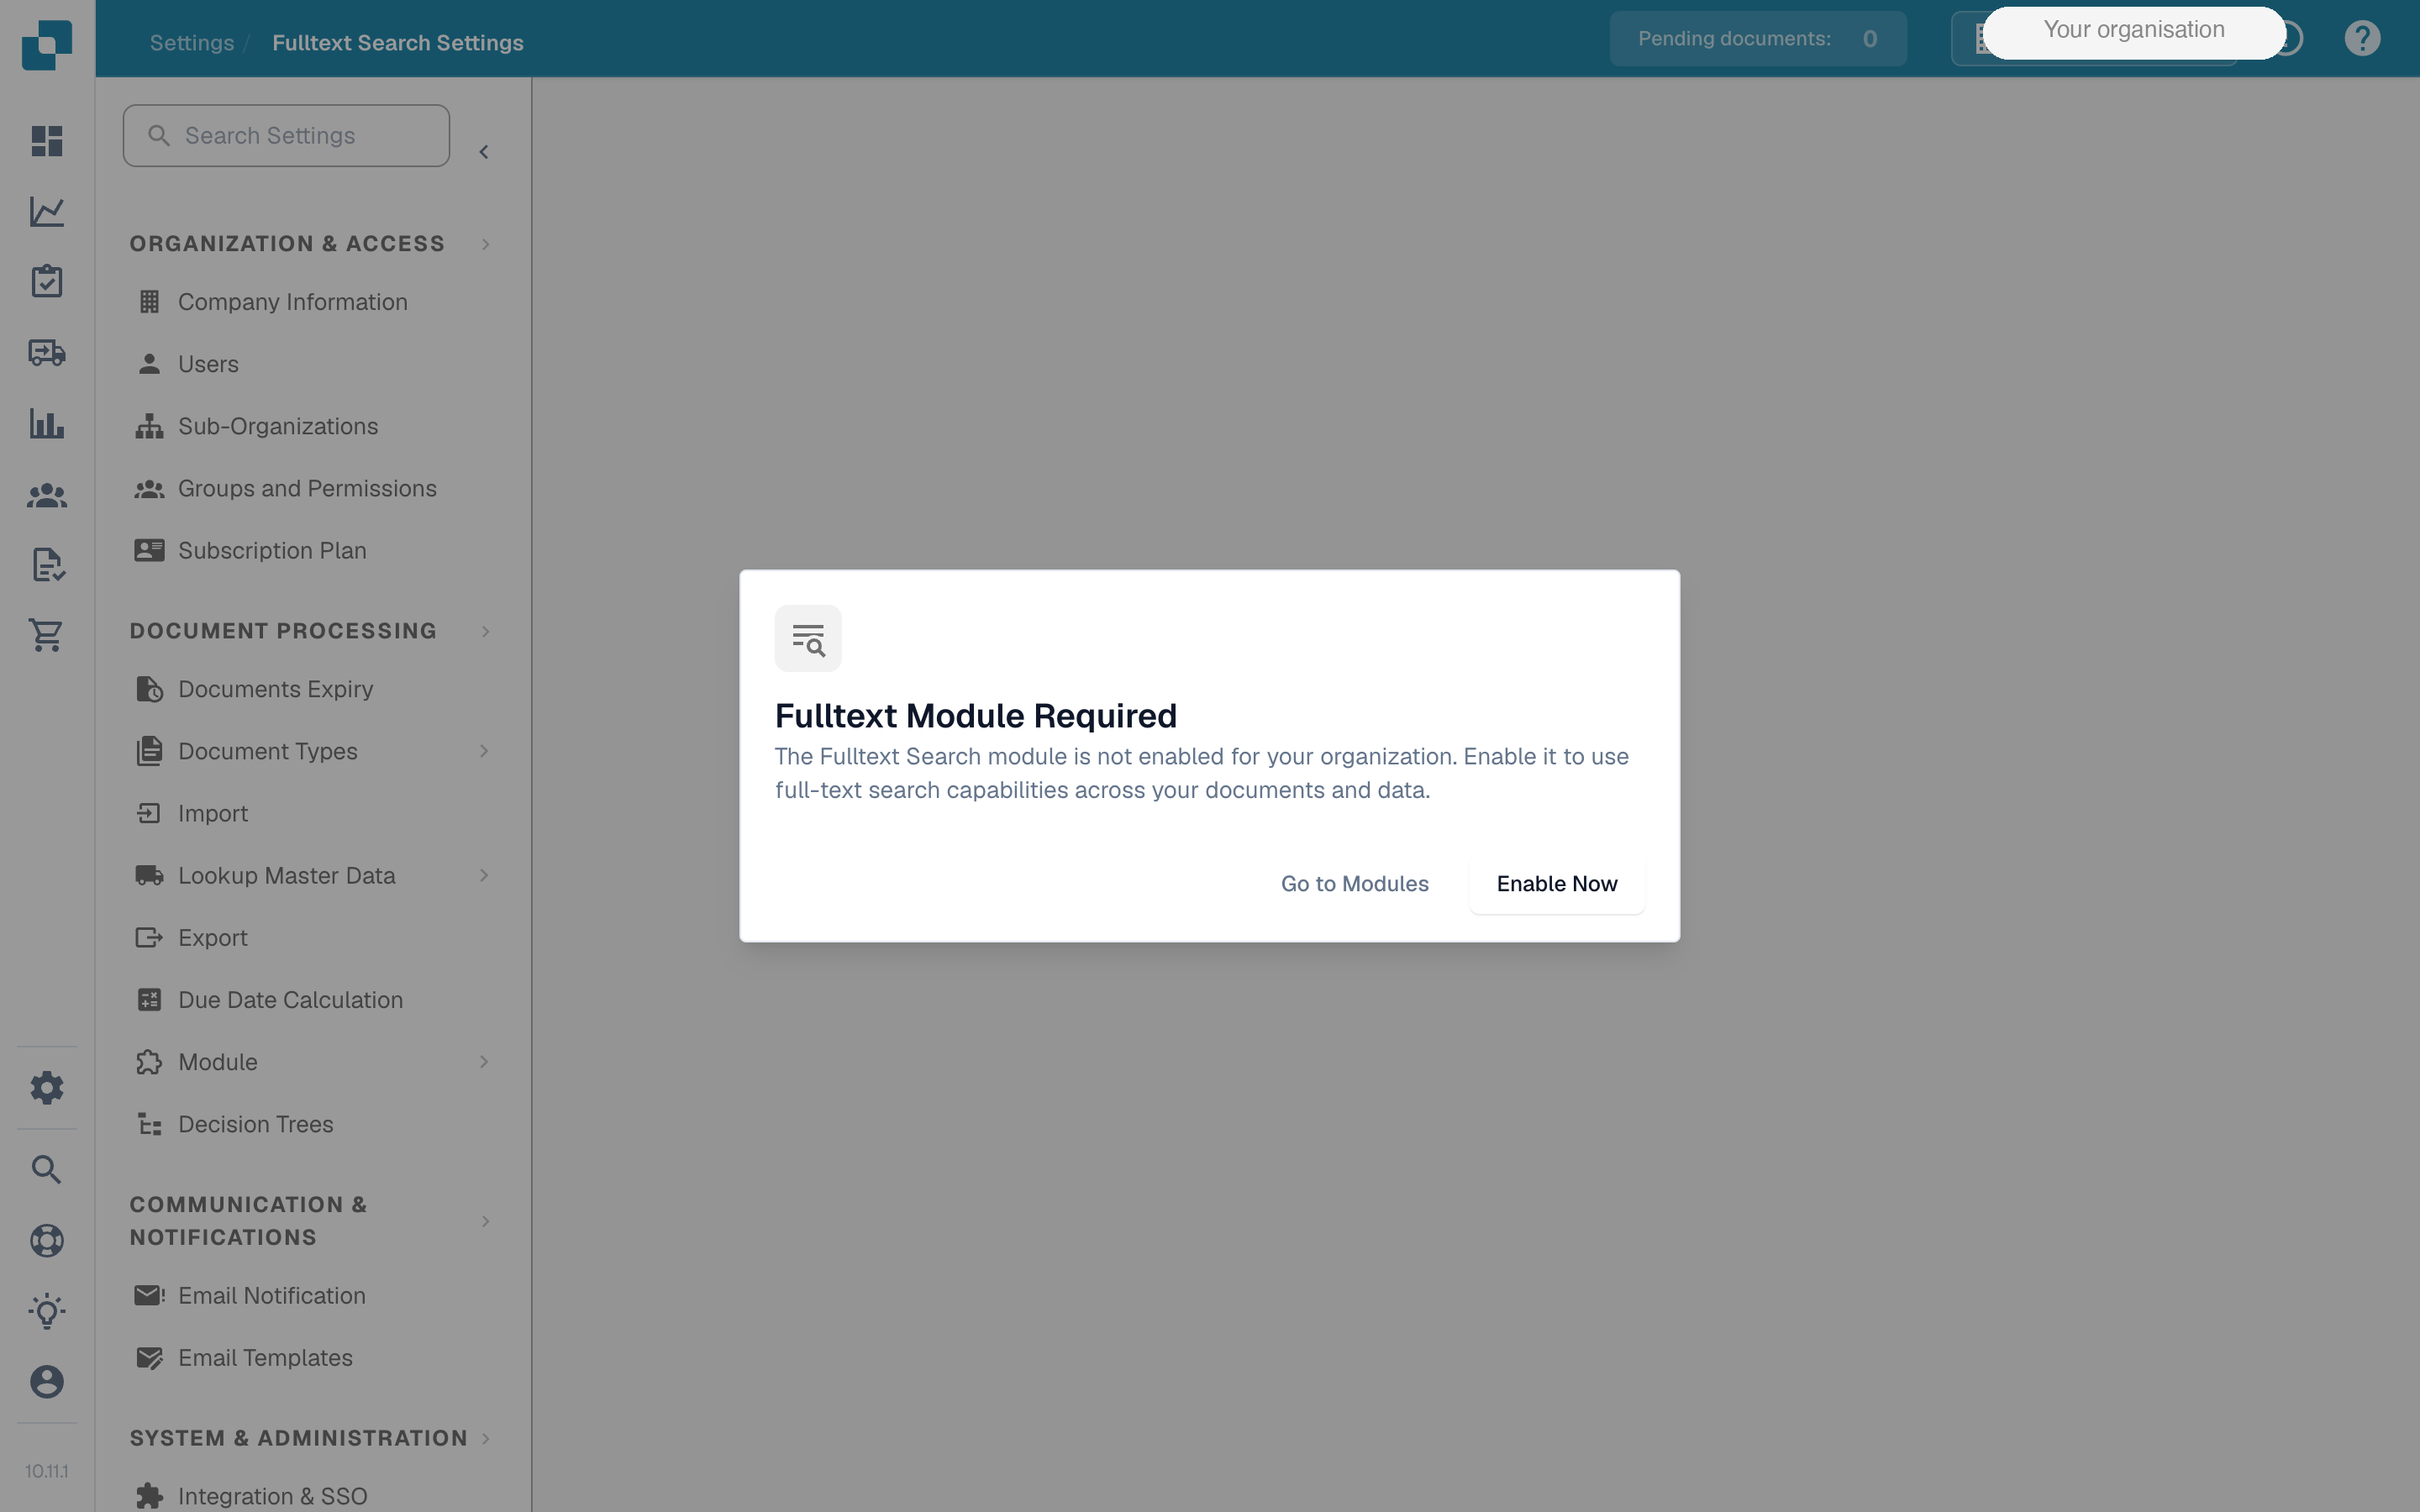Image resolution: width=2420 pixels, height=1512 pixels.
Task: Follow the Go to Modules link
Action: (1355, 884)
